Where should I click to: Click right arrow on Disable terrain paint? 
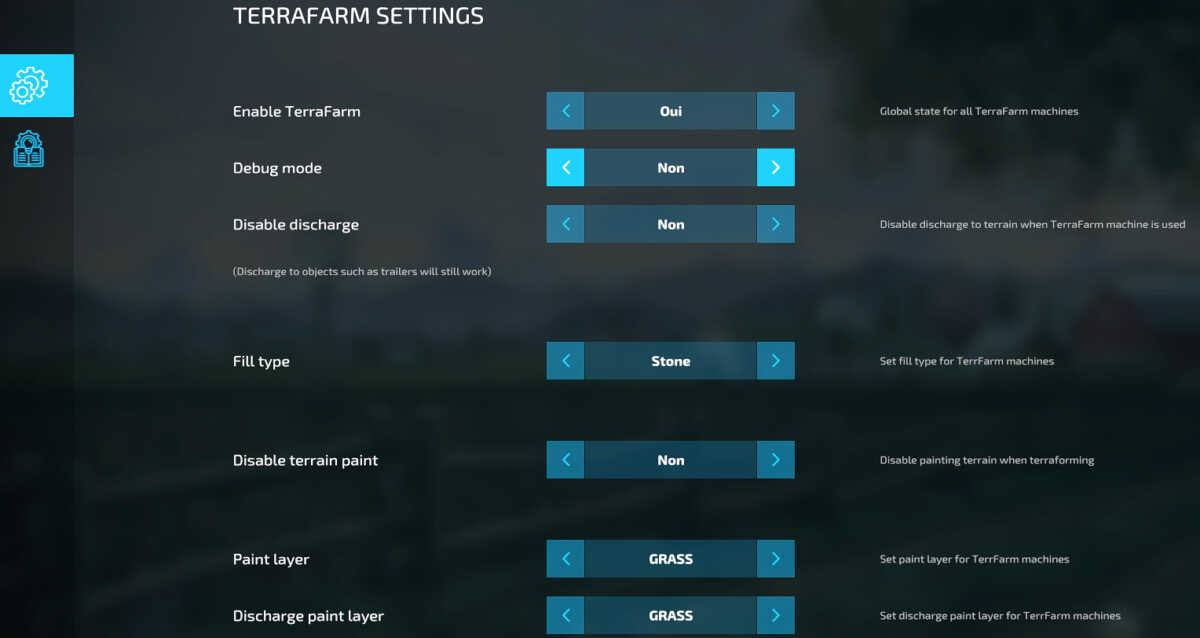tap(776, 460)
